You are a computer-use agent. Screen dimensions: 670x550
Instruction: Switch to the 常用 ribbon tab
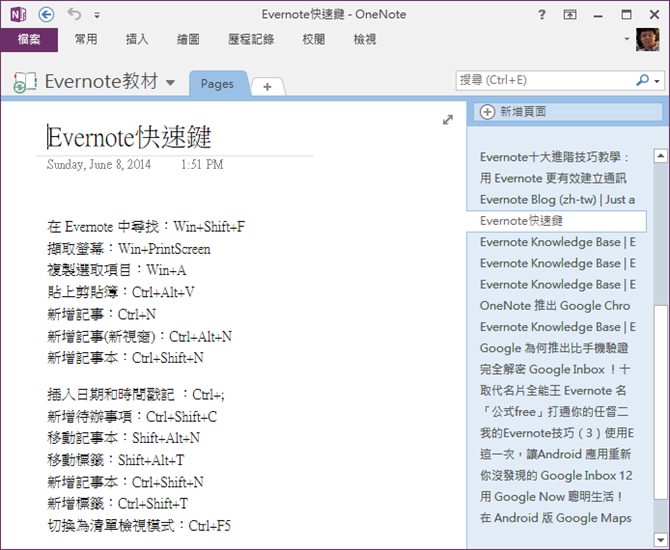coord(86,39)
